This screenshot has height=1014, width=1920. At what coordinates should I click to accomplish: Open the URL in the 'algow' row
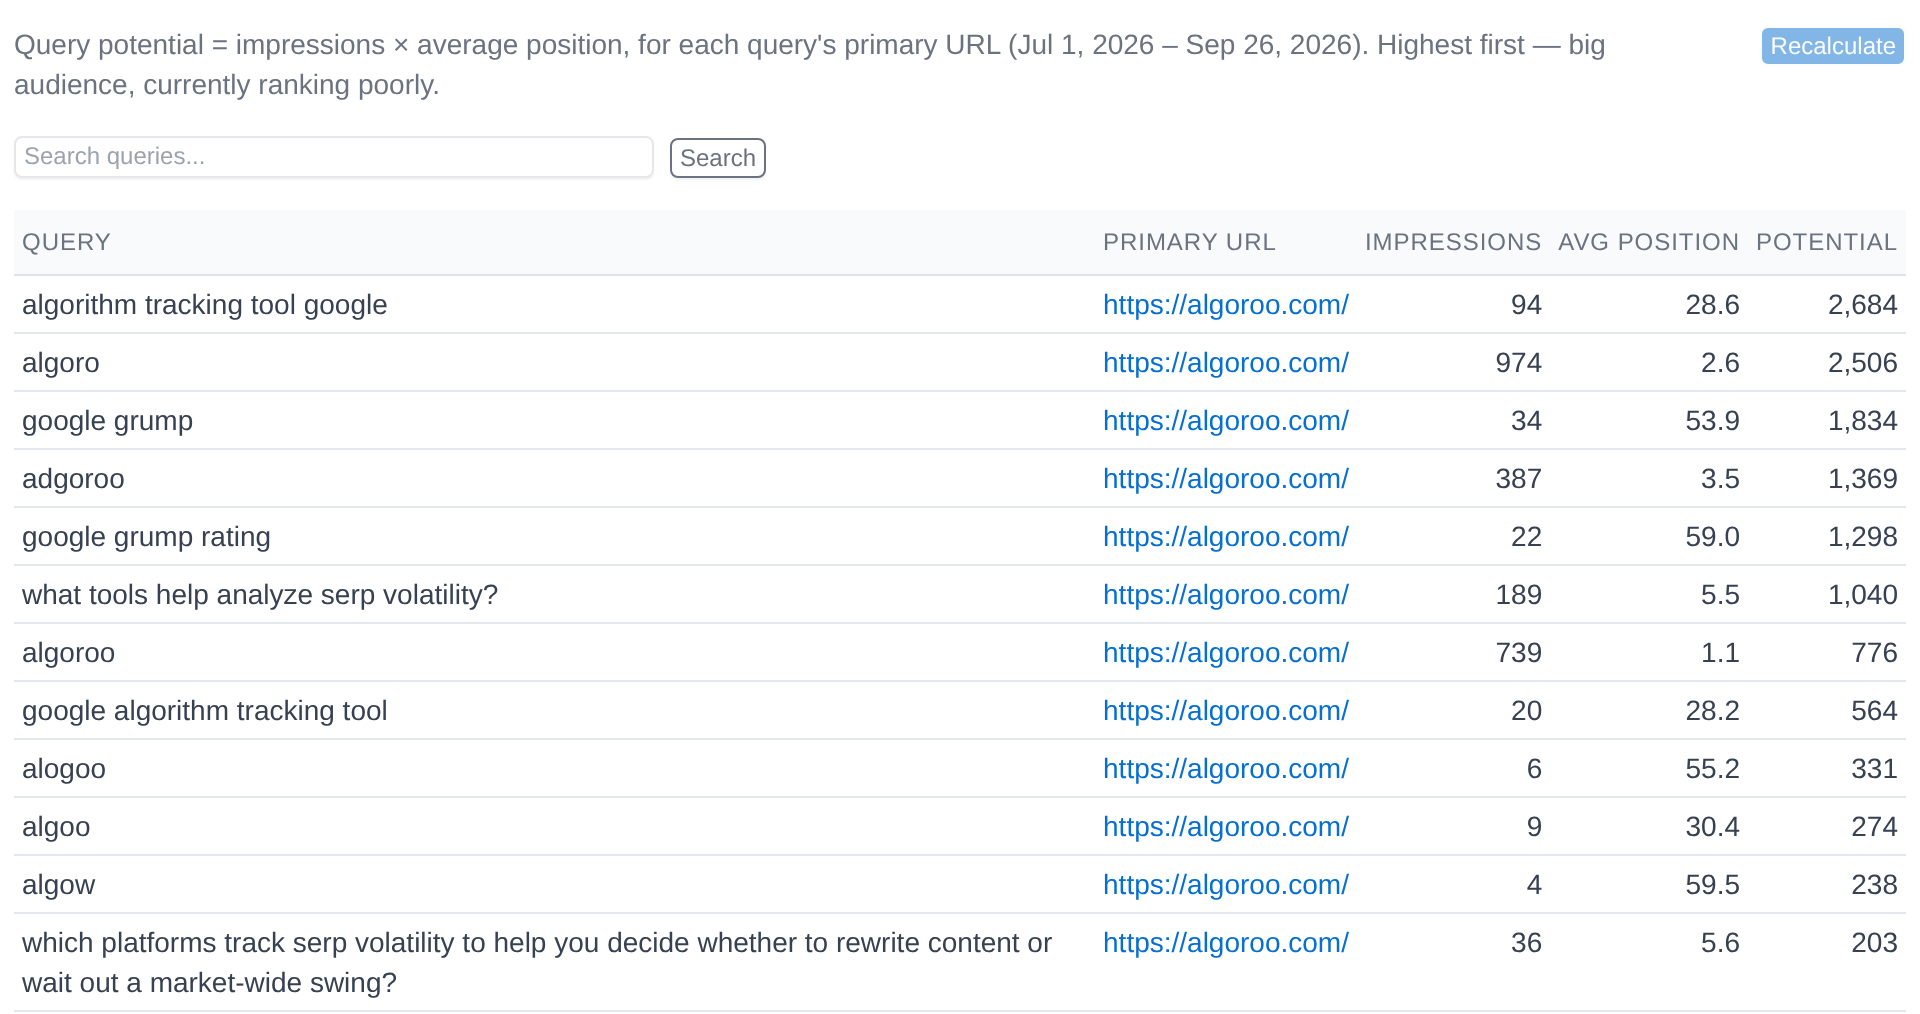click(x=1225, y=885)
